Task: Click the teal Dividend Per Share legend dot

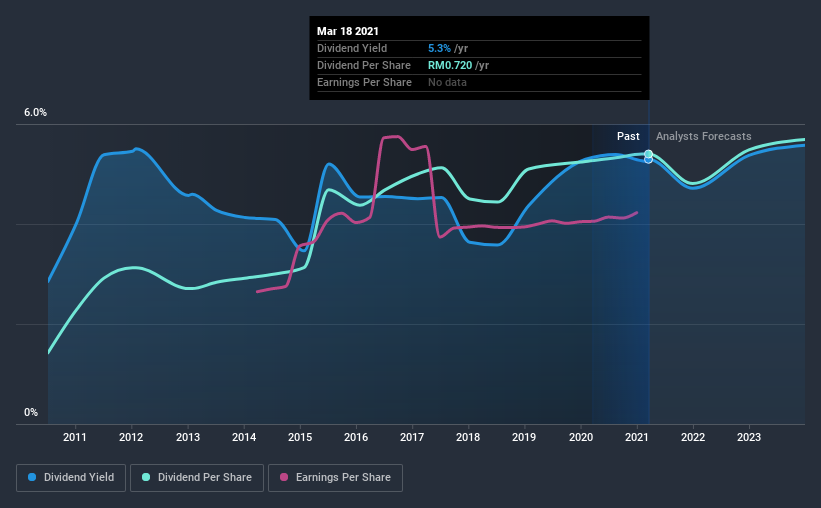Action: tap(146, 477)
